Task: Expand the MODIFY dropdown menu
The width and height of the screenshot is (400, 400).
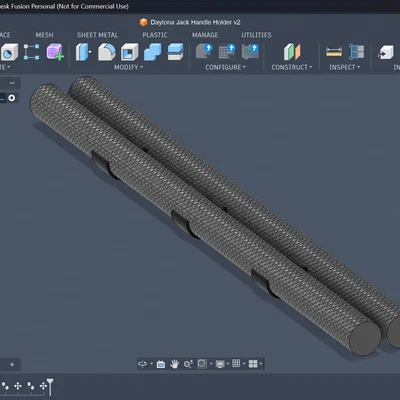Action: pos(128,67)
